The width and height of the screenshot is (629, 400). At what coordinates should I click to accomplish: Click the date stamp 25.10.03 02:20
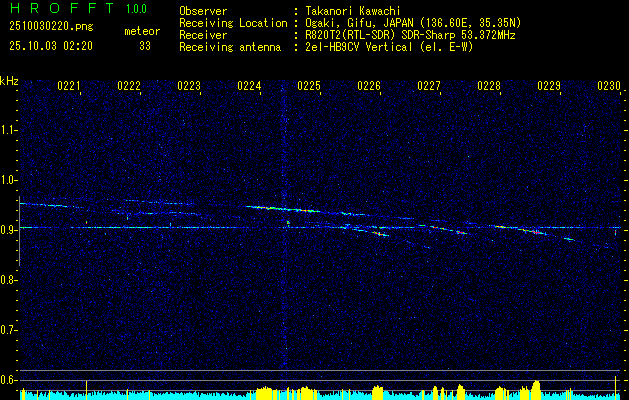51,46
